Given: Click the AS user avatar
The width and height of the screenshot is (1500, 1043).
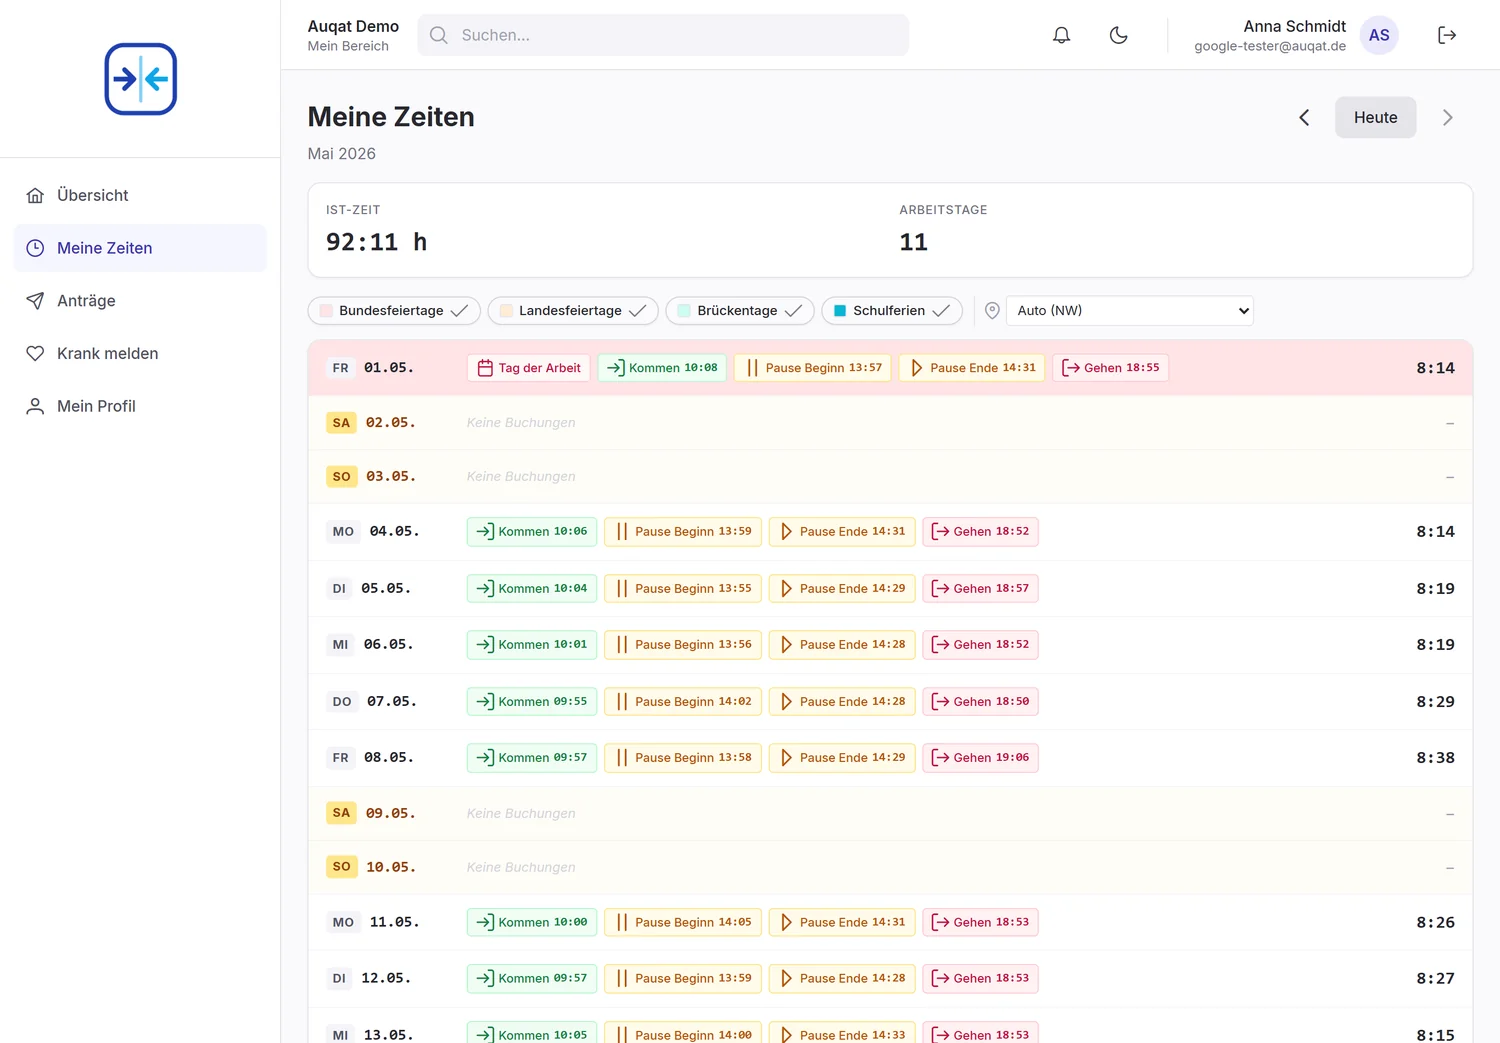Looking at the screenshot, I should (1379, 35).
